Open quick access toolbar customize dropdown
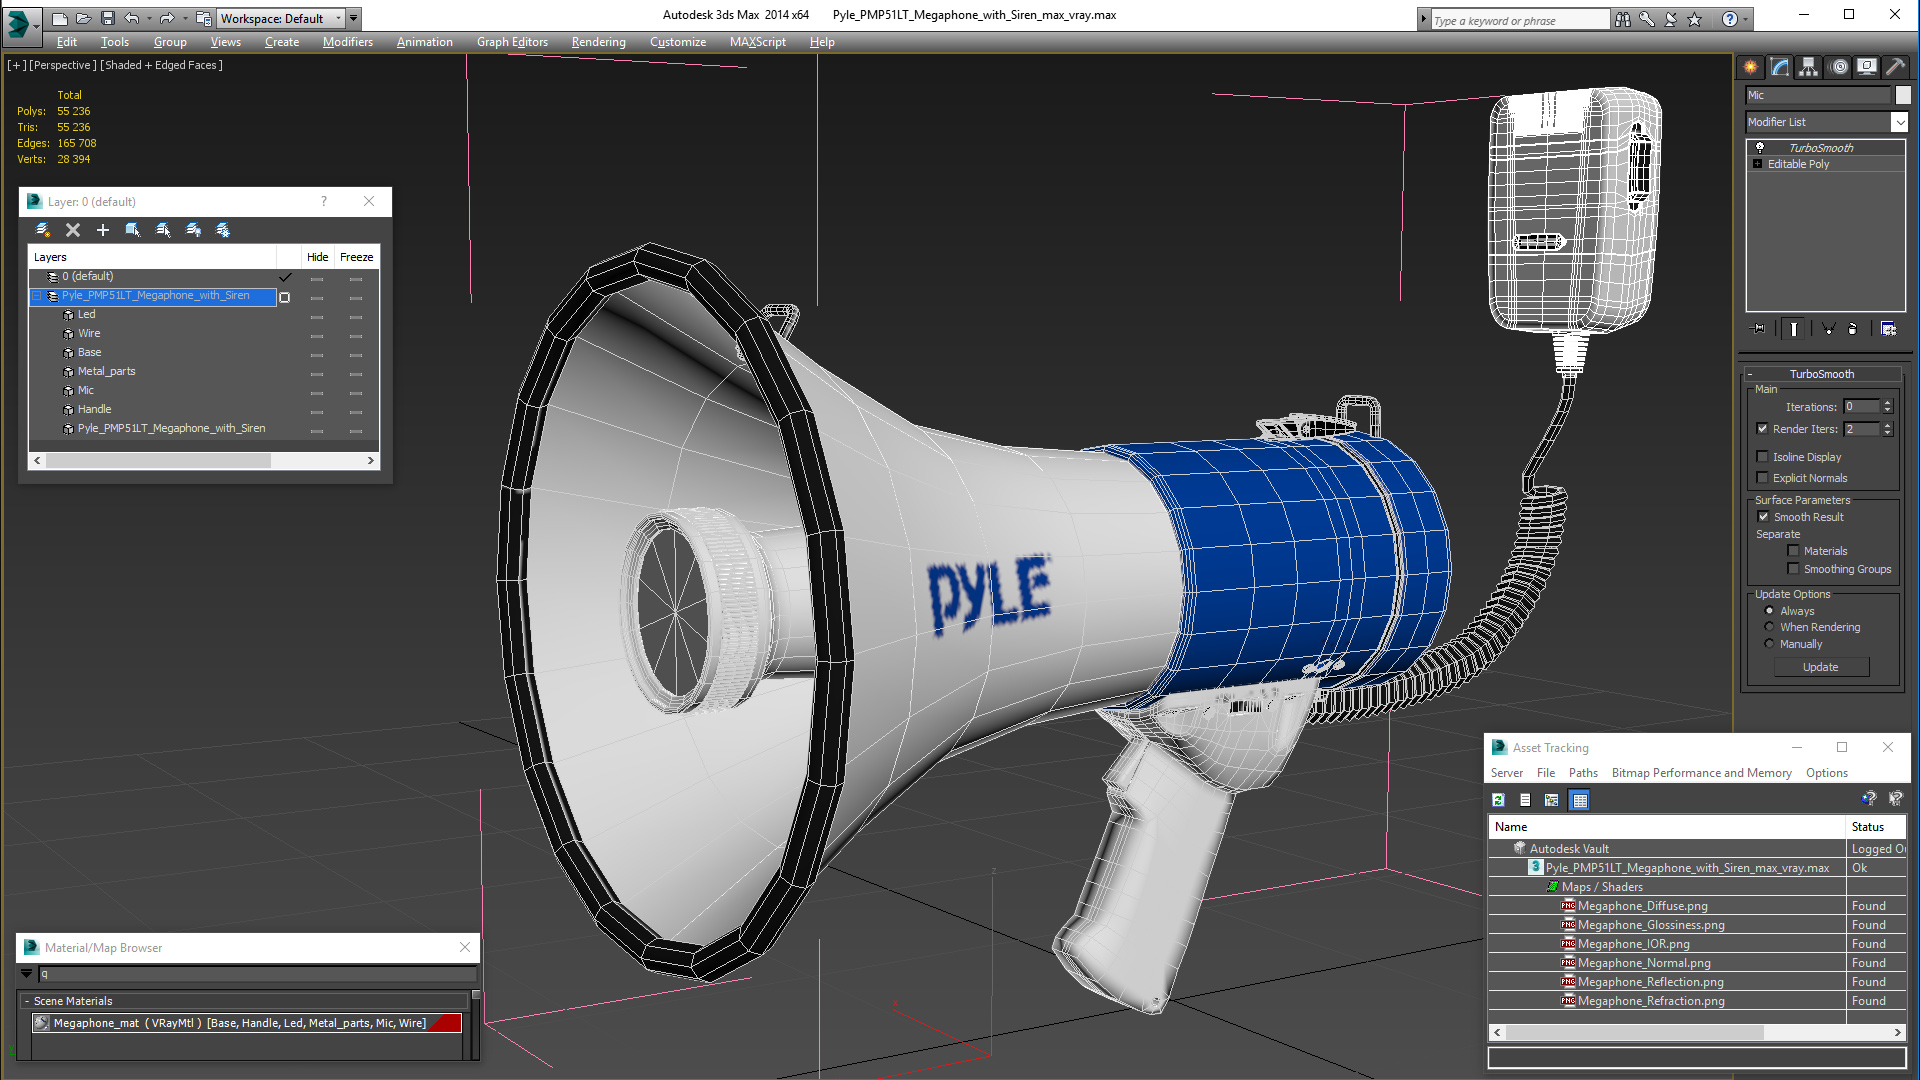The width and height of the screenshot is (1920, 1080). (x=355, y=18)
